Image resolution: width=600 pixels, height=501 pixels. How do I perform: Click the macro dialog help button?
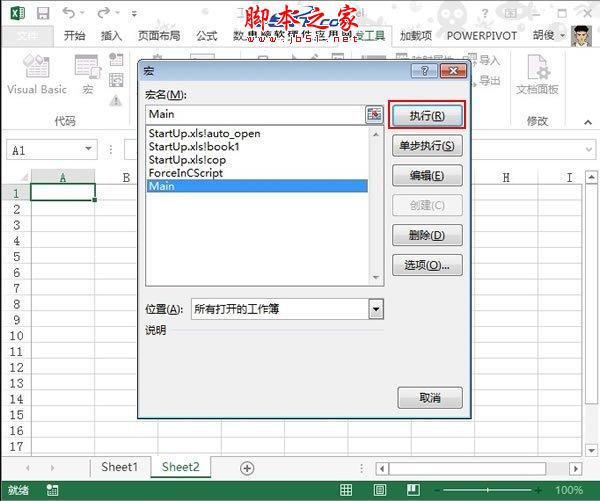[424, 71]
